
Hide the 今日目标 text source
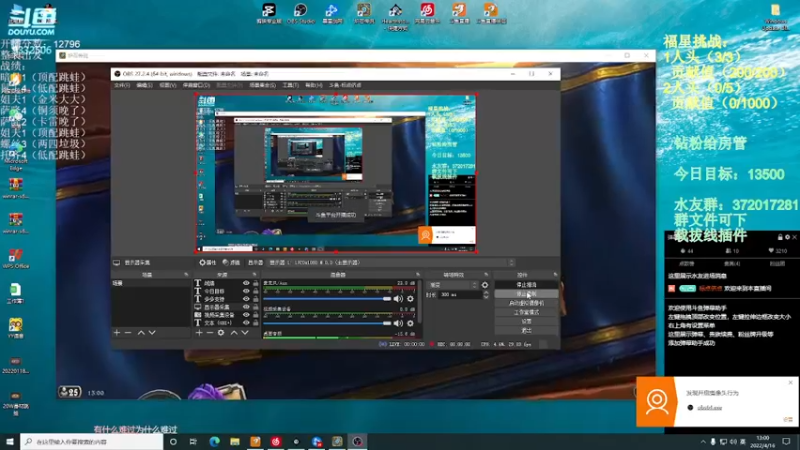coord(246,291)
